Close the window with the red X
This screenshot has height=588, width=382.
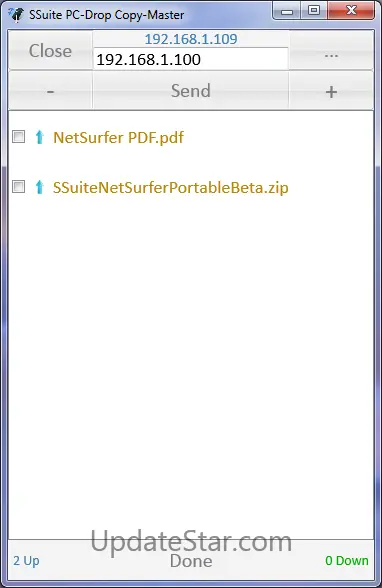coord(351,10)
